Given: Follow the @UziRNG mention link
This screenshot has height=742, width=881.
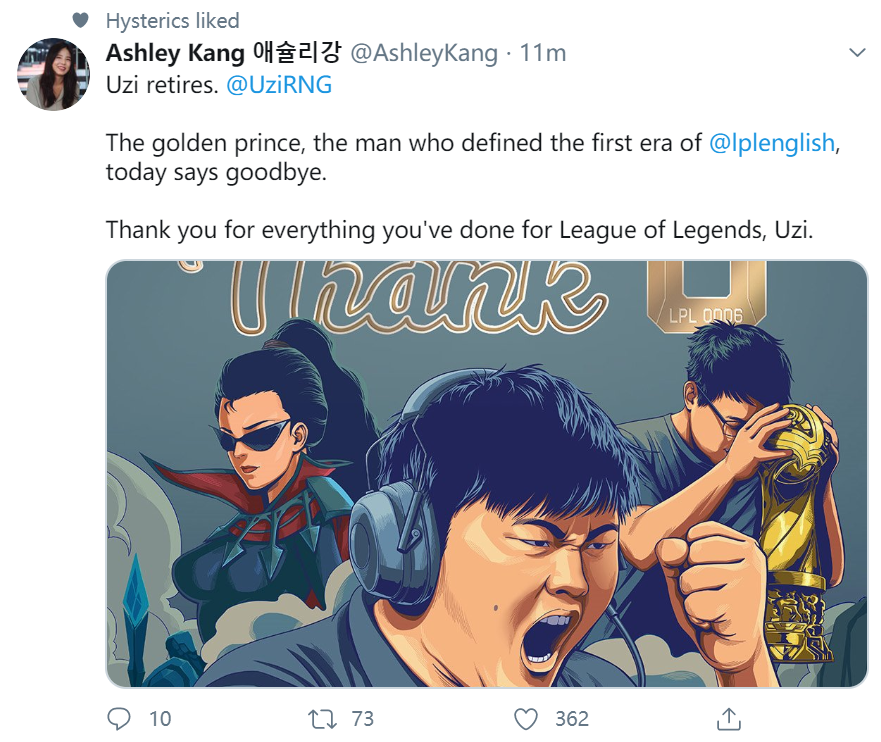Looking at the screenshot, I should click(x=279, y=85).
